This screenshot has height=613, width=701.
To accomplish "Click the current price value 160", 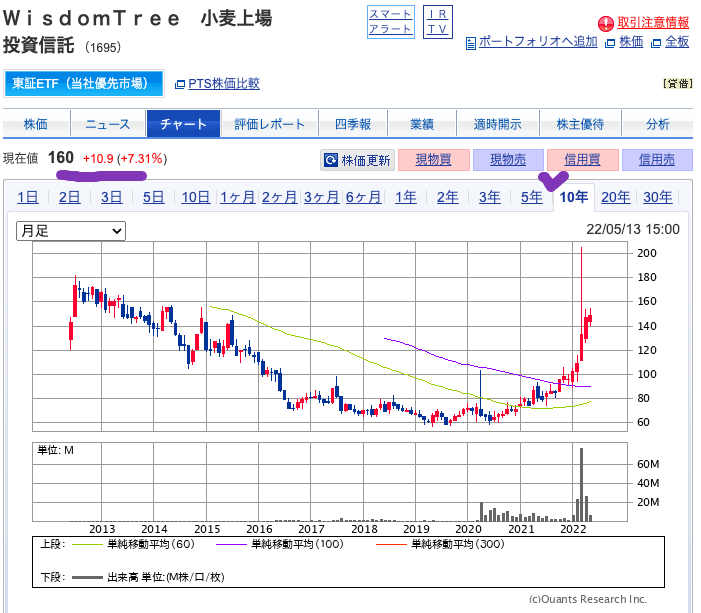I will (61, 158).
